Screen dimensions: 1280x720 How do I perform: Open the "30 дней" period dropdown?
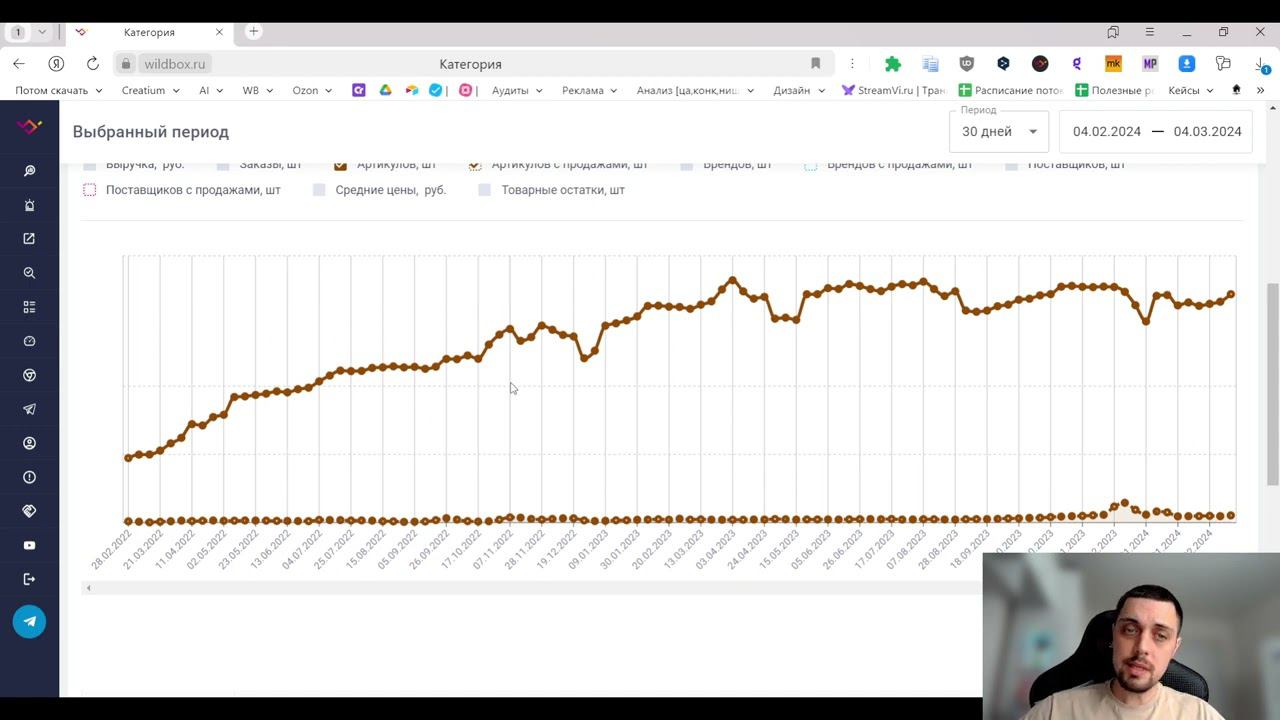999,132
